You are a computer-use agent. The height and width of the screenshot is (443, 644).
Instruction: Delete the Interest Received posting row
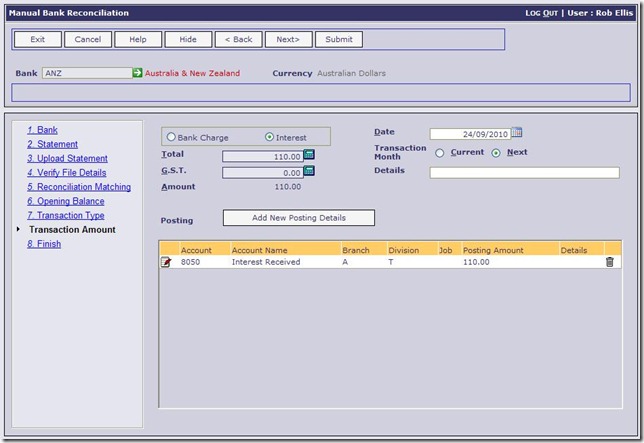coord(610,262)
